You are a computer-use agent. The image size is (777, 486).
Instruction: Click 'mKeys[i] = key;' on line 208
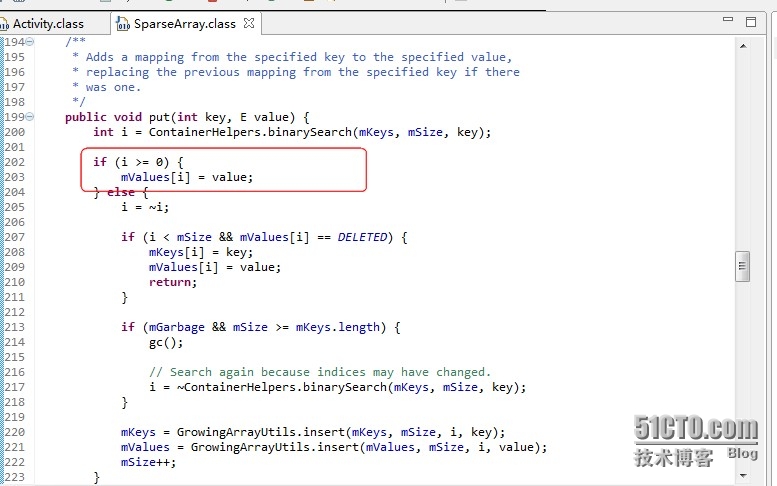coord(201,252)
